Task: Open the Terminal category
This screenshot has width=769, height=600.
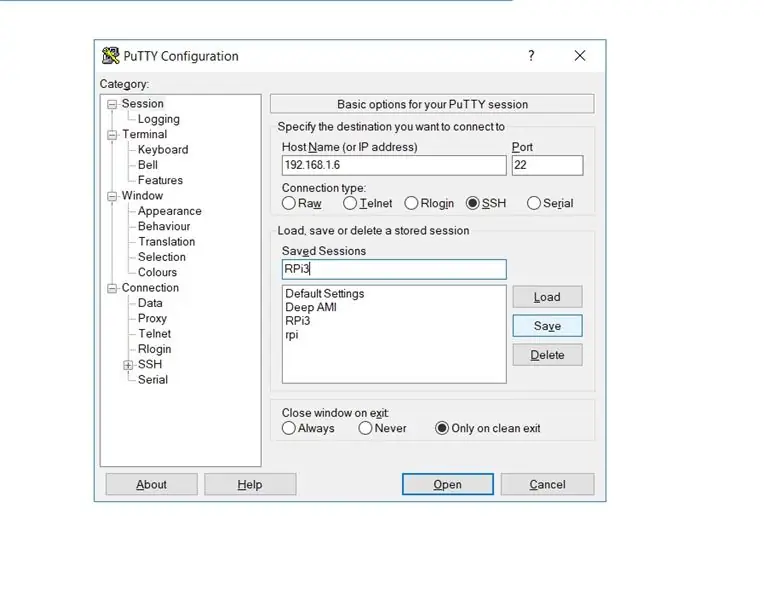Action: [145, 134]
